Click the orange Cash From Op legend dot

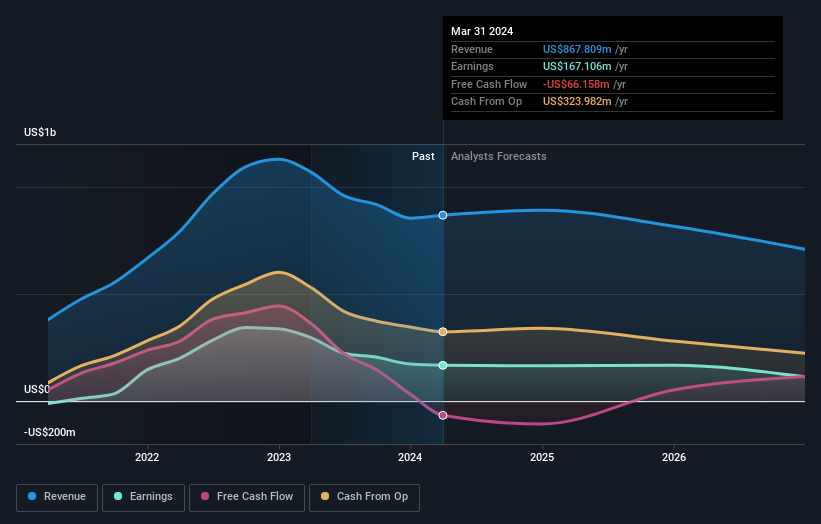[x=325, y=496]
